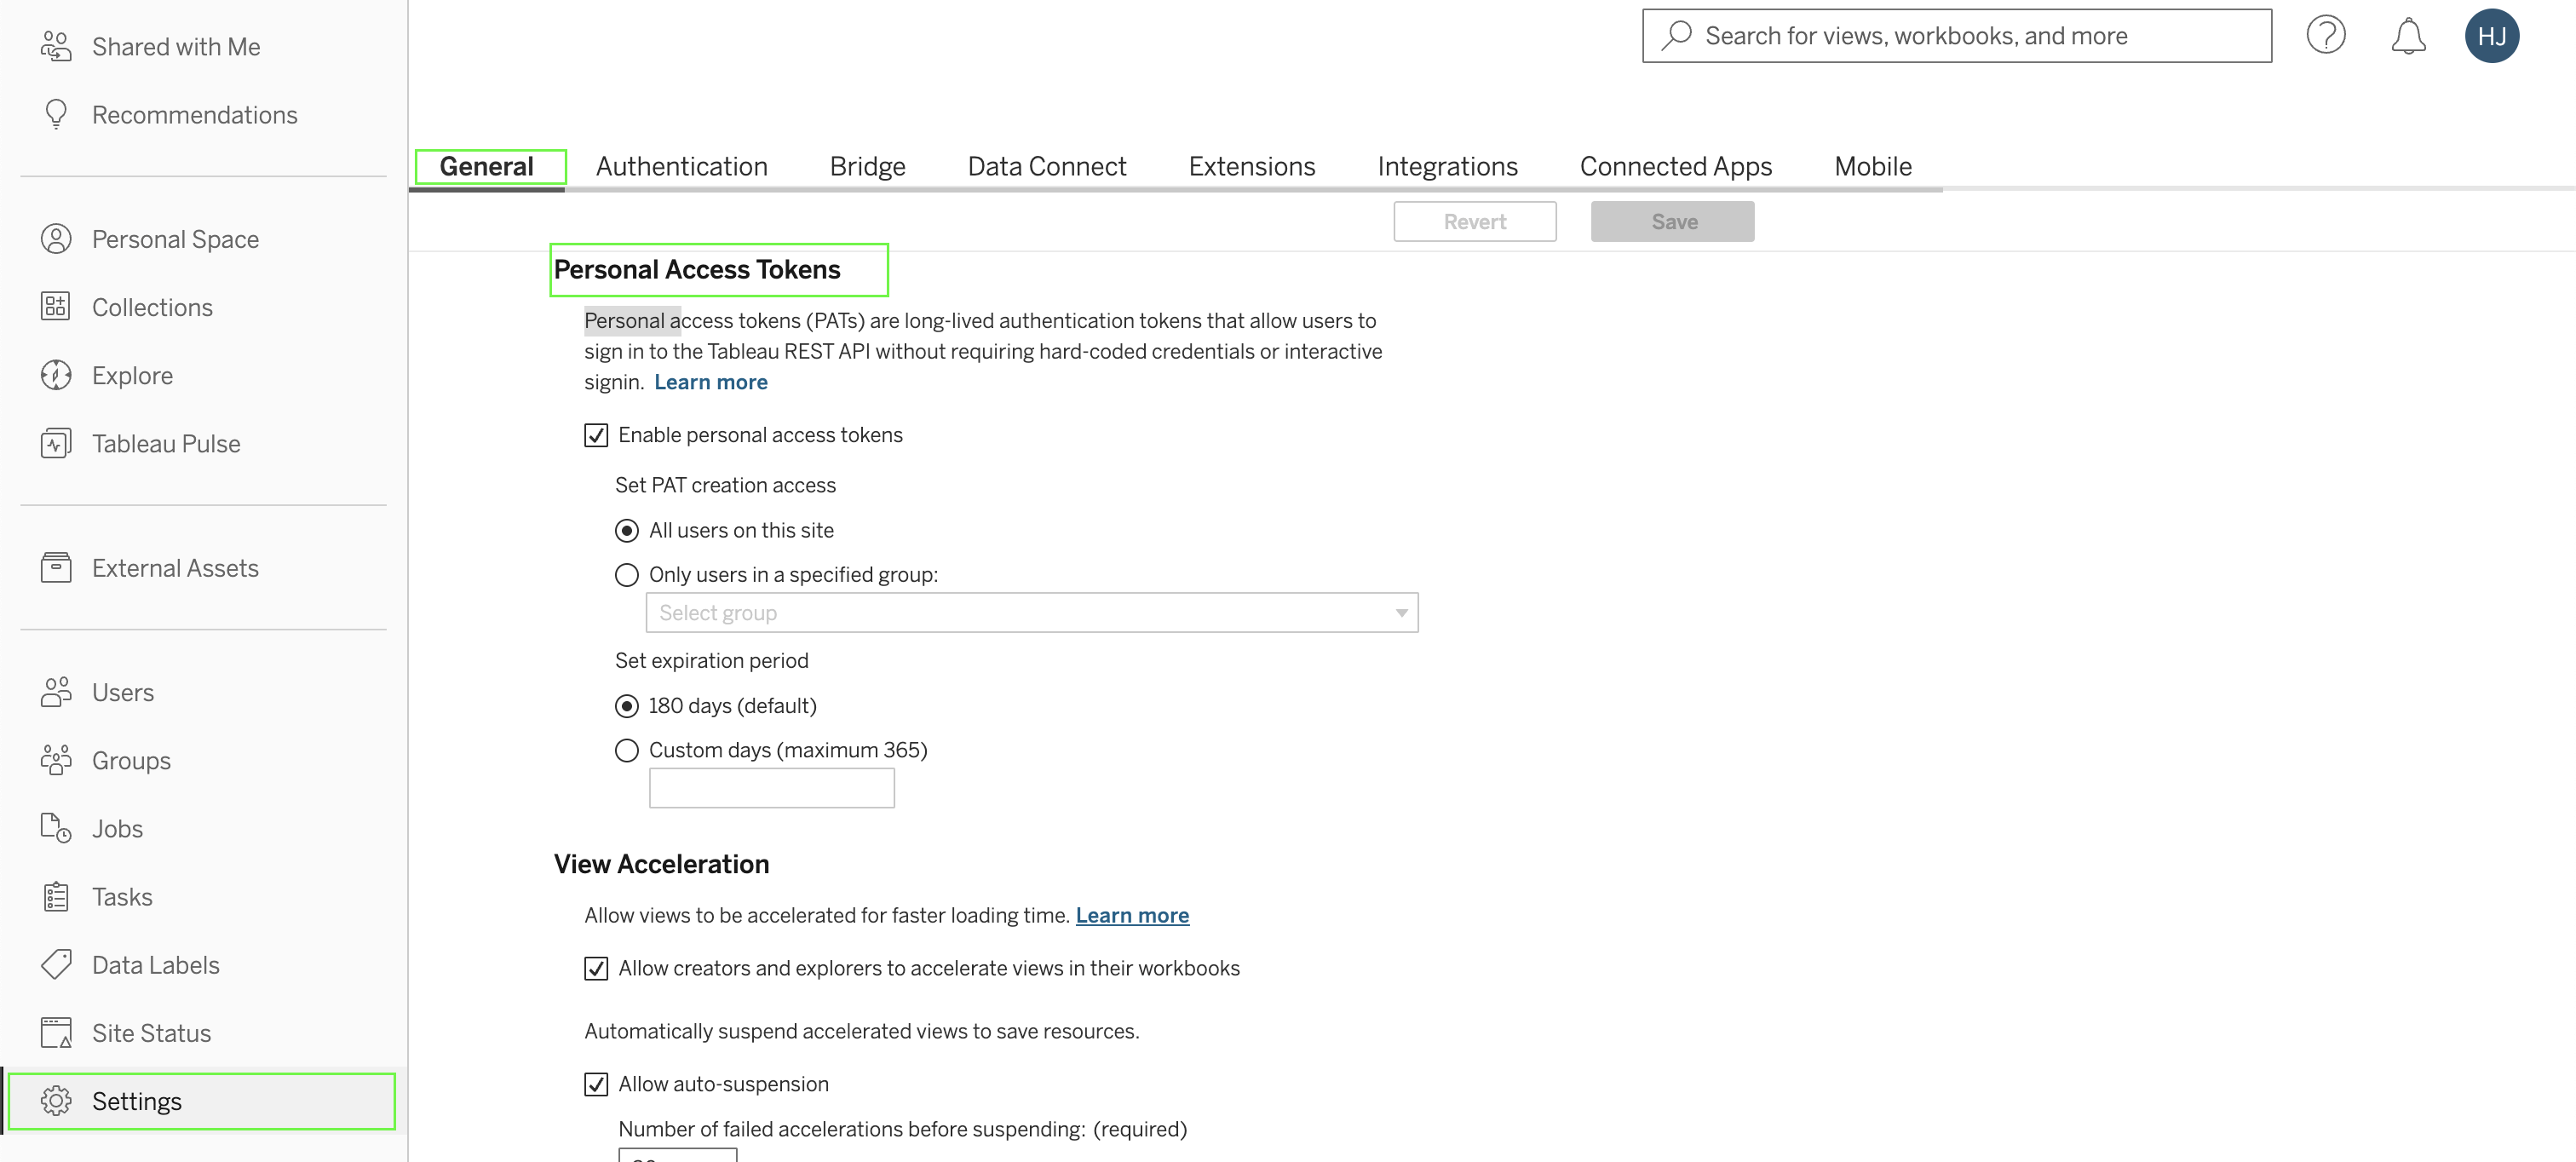Screen dimensions: 2576x1162
Task: Choose the Custom days expiration option
Action: [x=627, y=750]
